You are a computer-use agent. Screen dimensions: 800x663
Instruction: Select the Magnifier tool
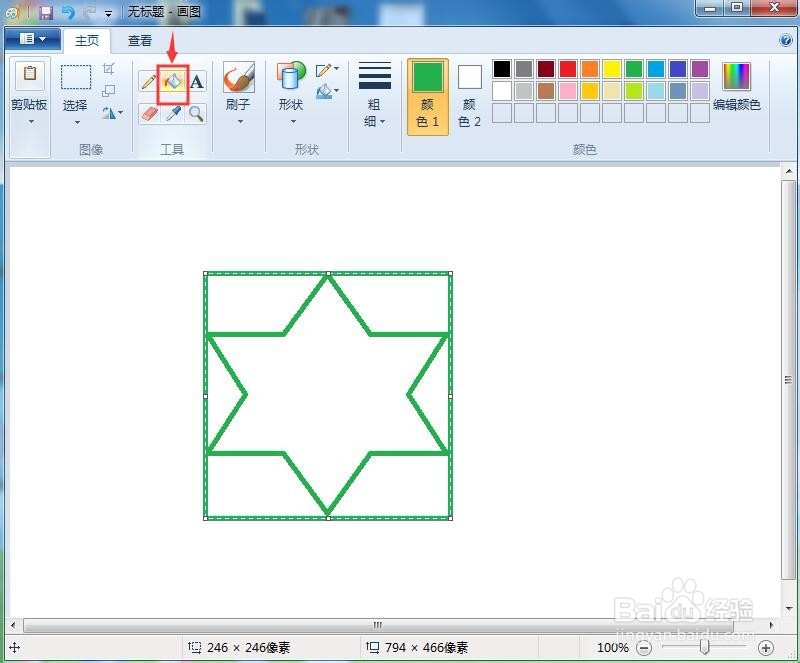click(x=197, y=113)
